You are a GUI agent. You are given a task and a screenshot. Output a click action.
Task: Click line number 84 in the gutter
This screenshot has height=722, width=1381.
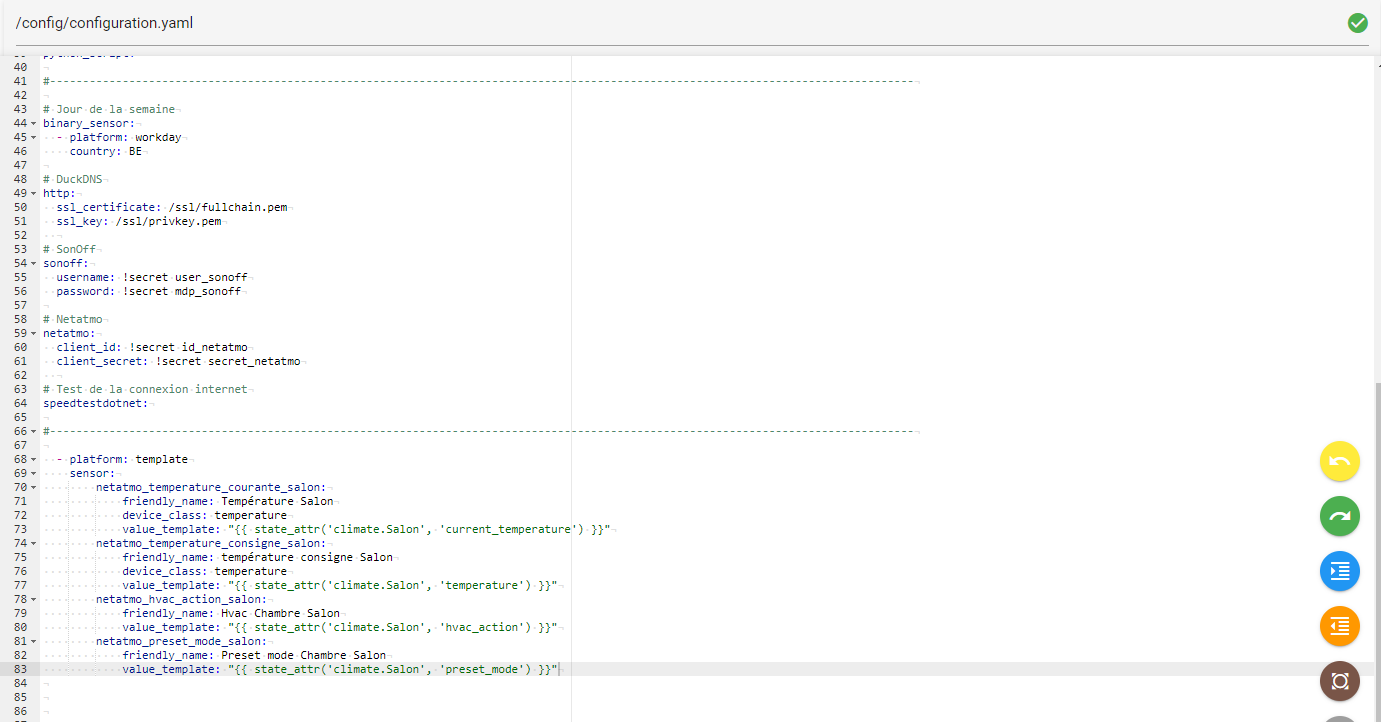point(20,683)
